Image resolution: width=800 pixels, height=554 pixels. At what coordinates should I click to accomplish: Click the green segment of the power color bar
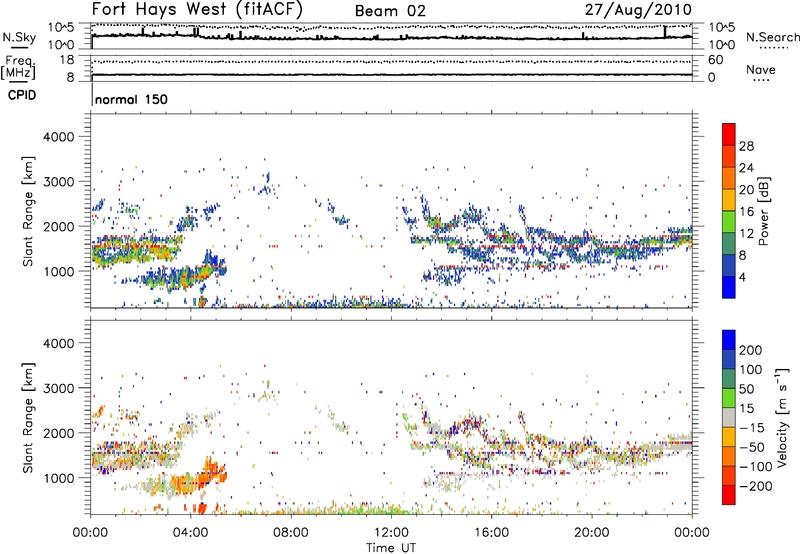pos(729,222)
